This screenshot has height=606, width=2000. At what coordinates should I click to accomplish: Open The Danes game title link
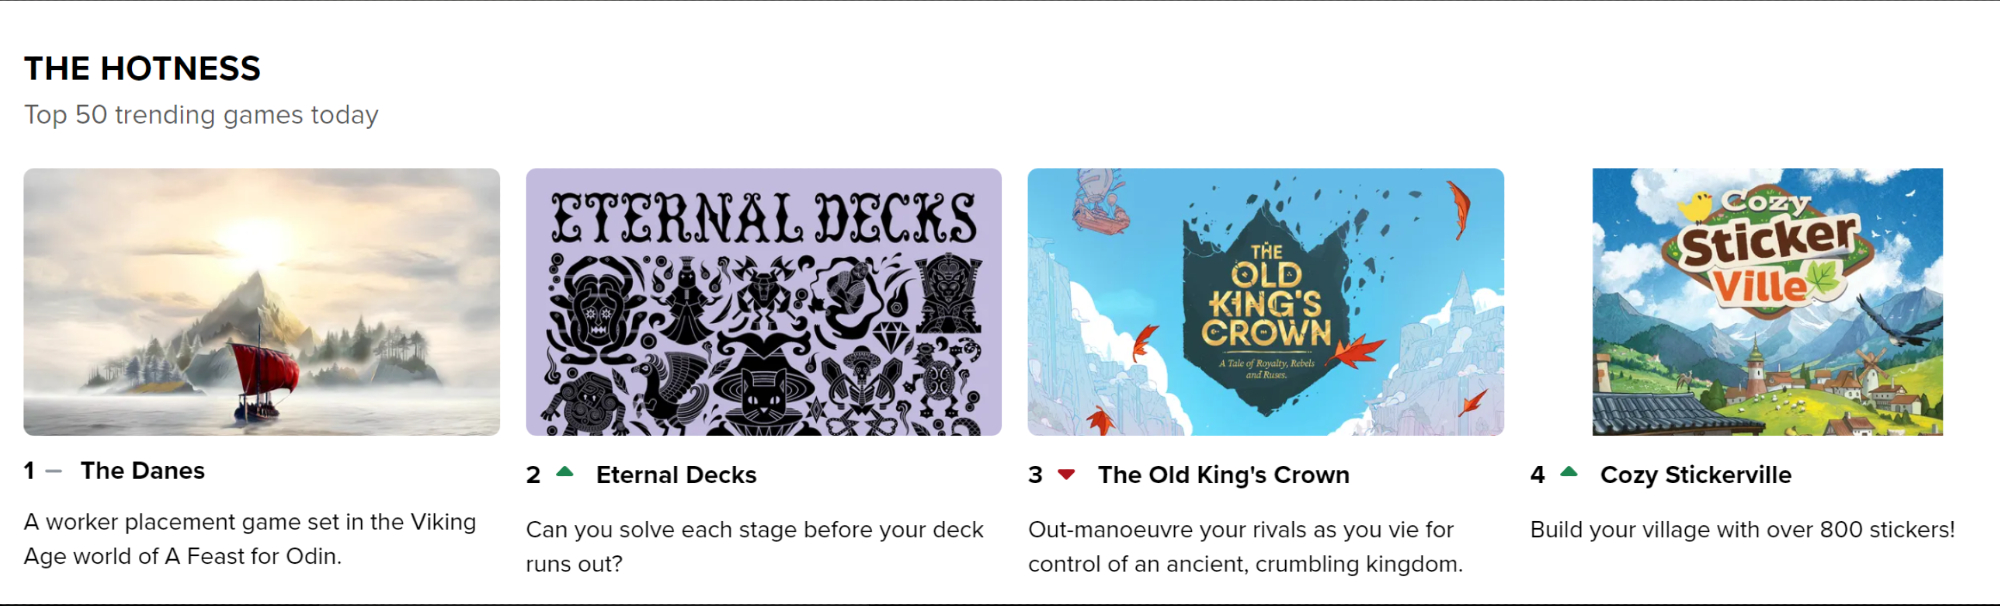tap(143, 471)
